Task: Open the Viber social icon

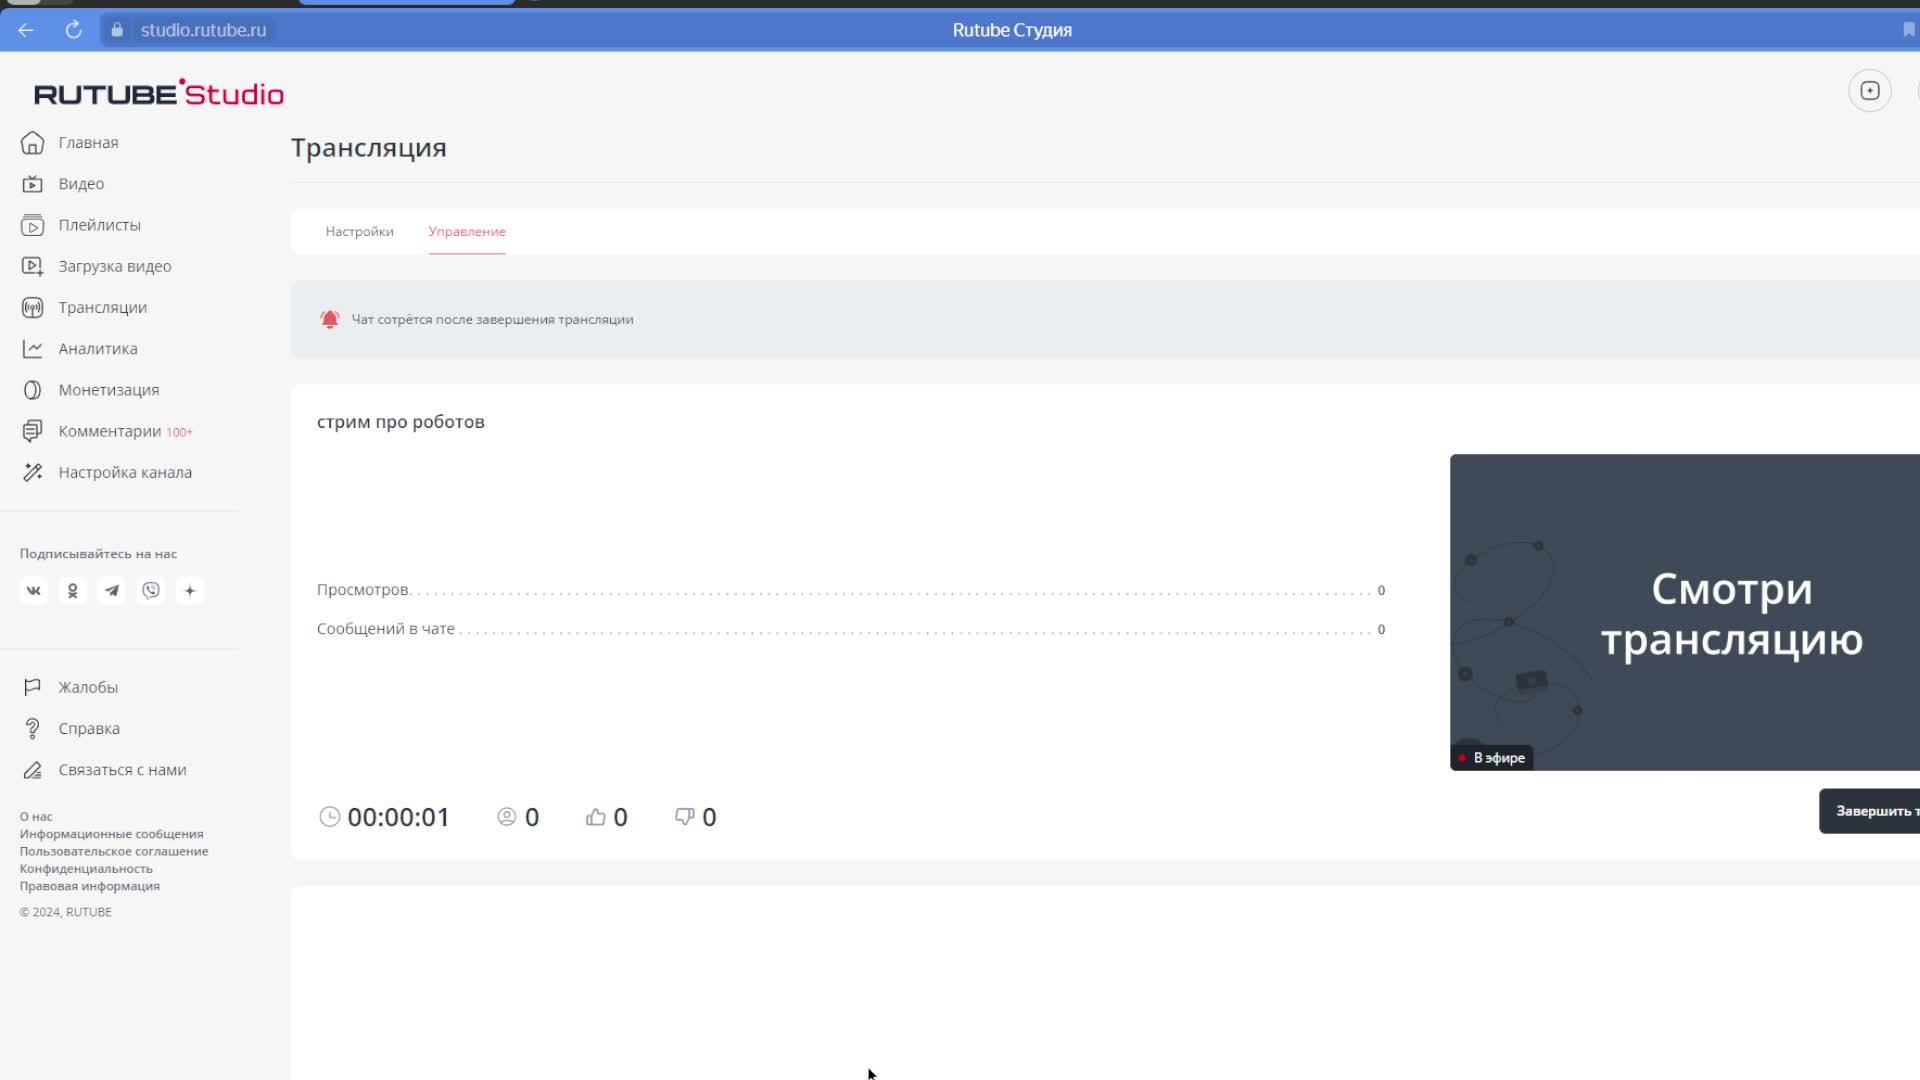Action: [151, 591]
